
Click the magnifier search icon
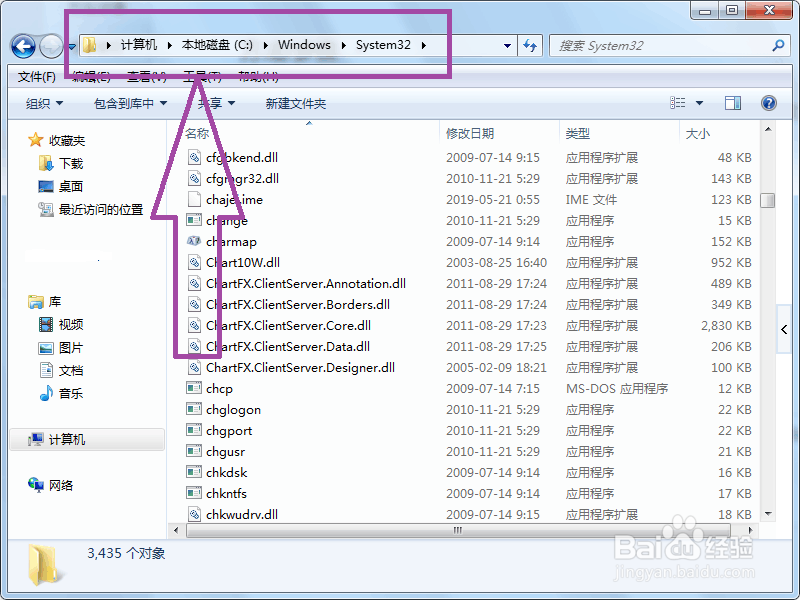(x=778, y=46)
